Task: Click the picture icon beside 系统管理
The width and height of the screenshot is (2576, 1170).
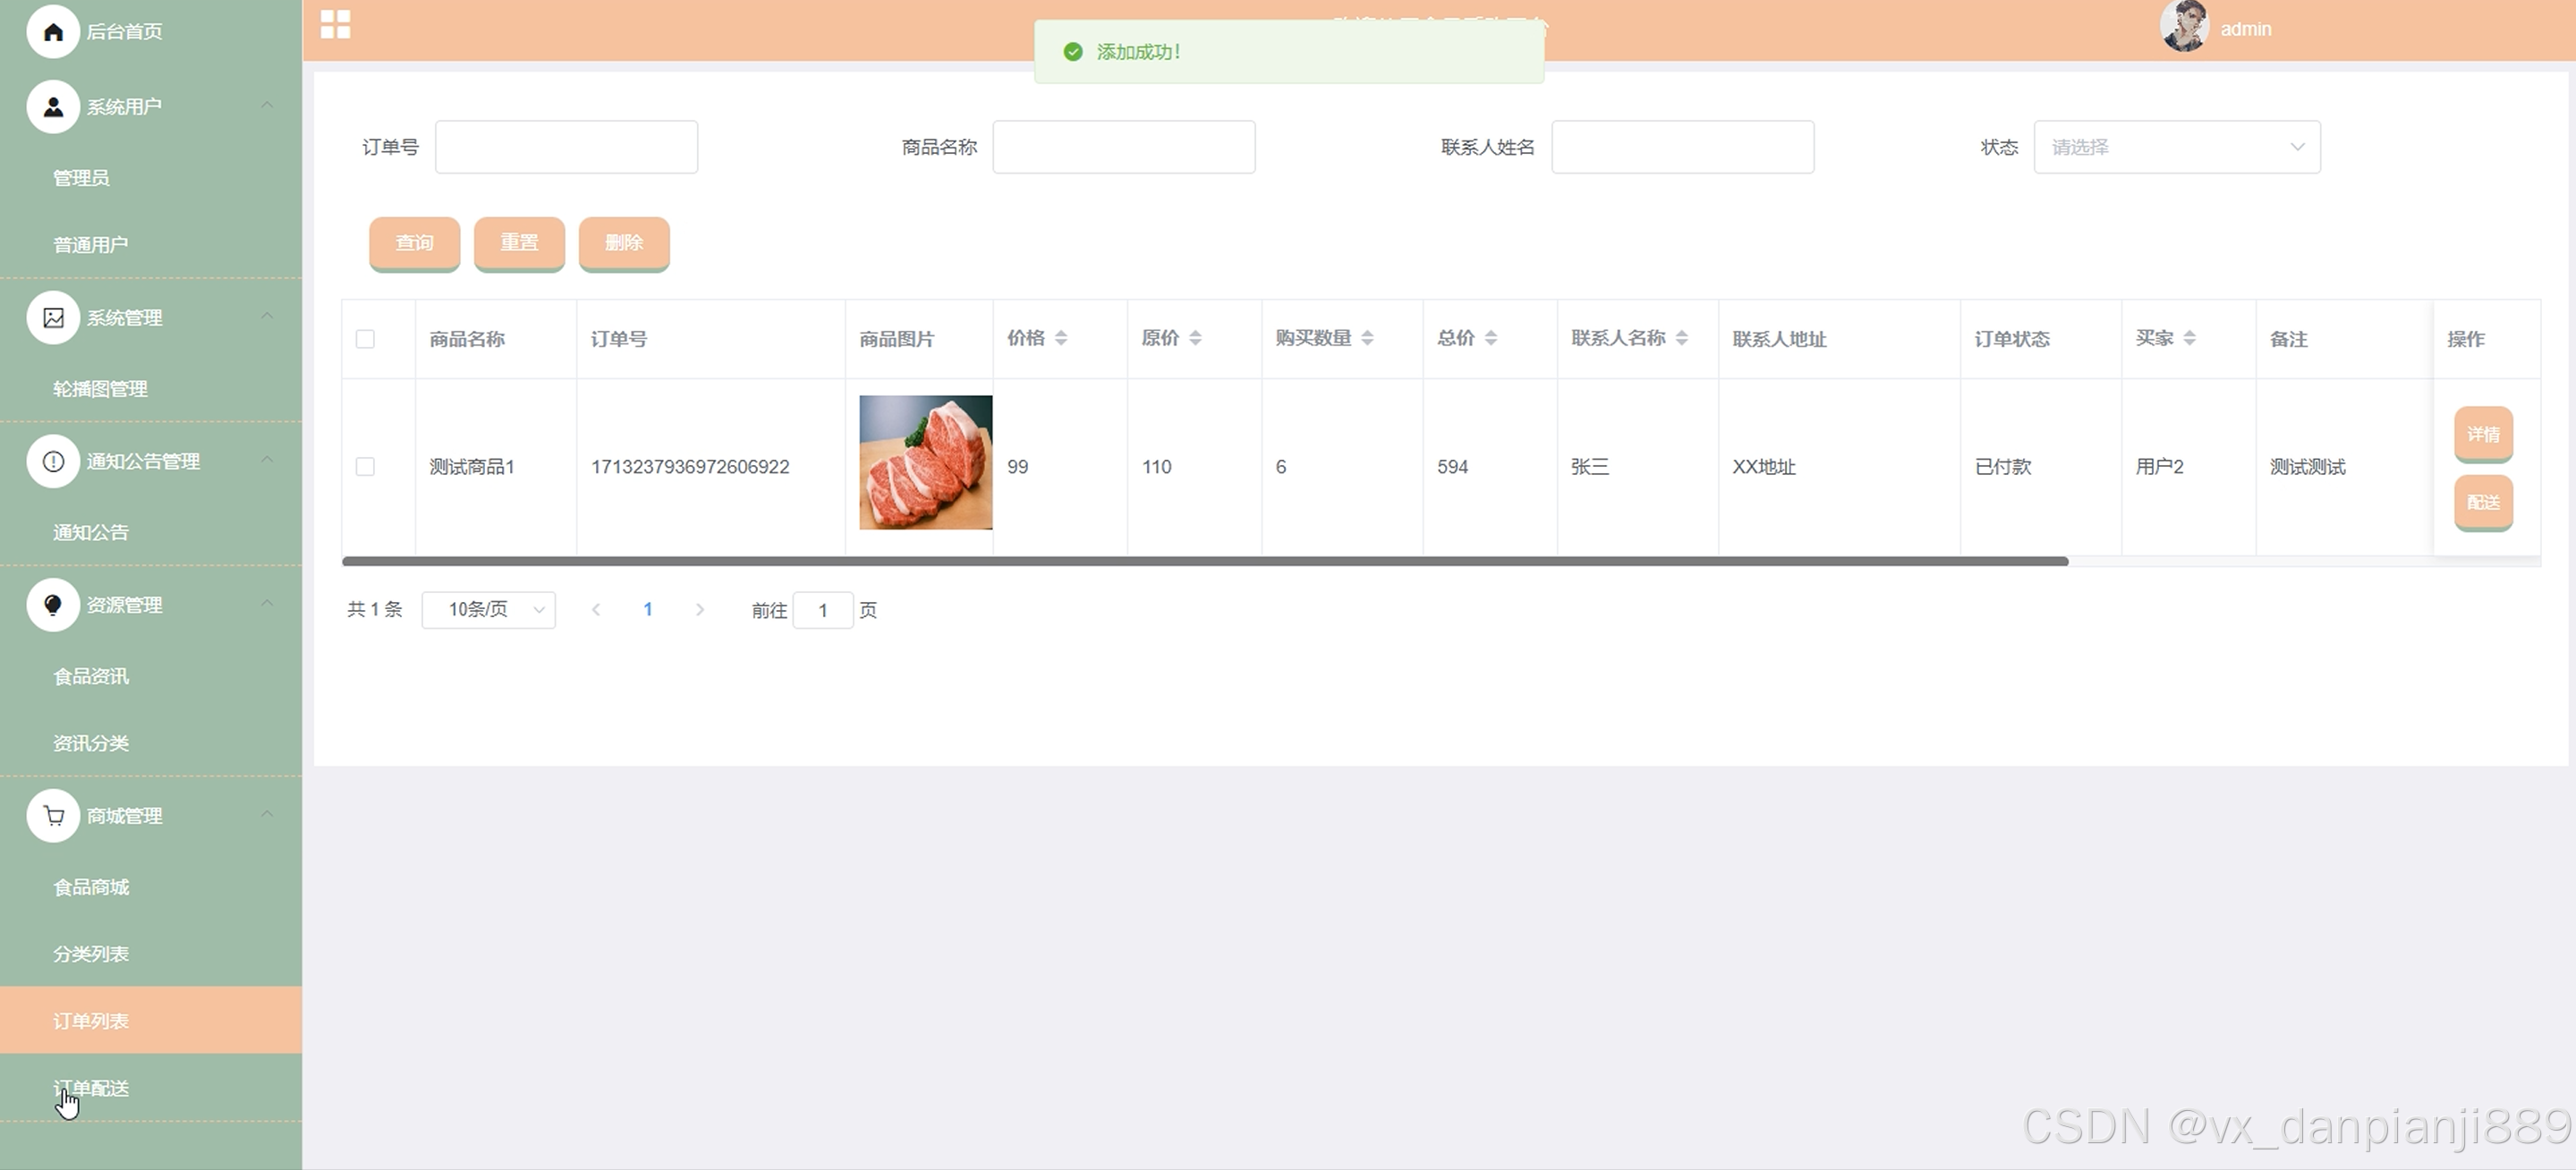Action: 53,318
